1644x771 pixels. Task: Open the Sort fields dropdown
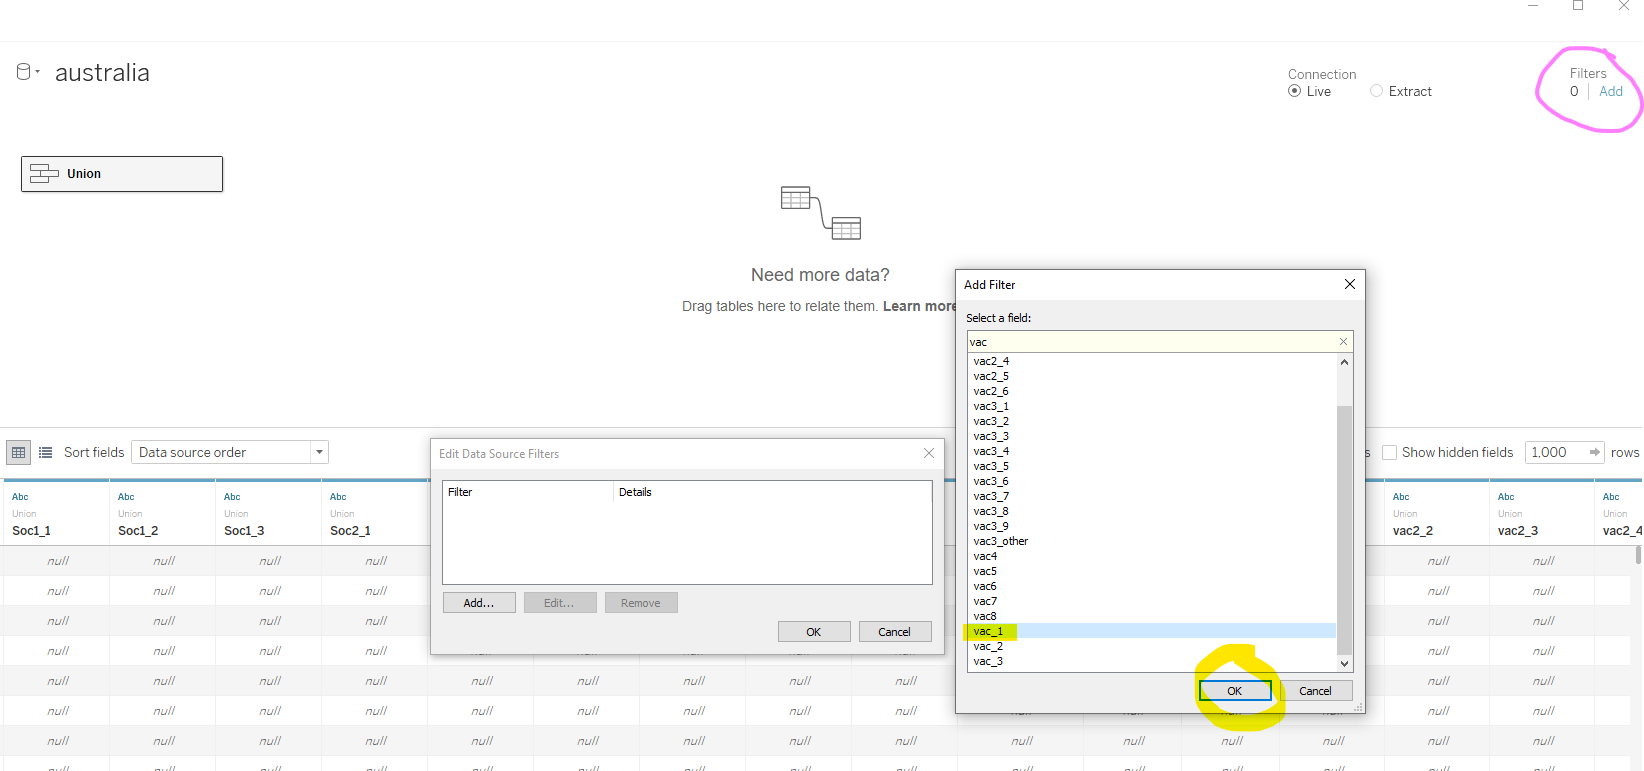click(x=230, y=453)
